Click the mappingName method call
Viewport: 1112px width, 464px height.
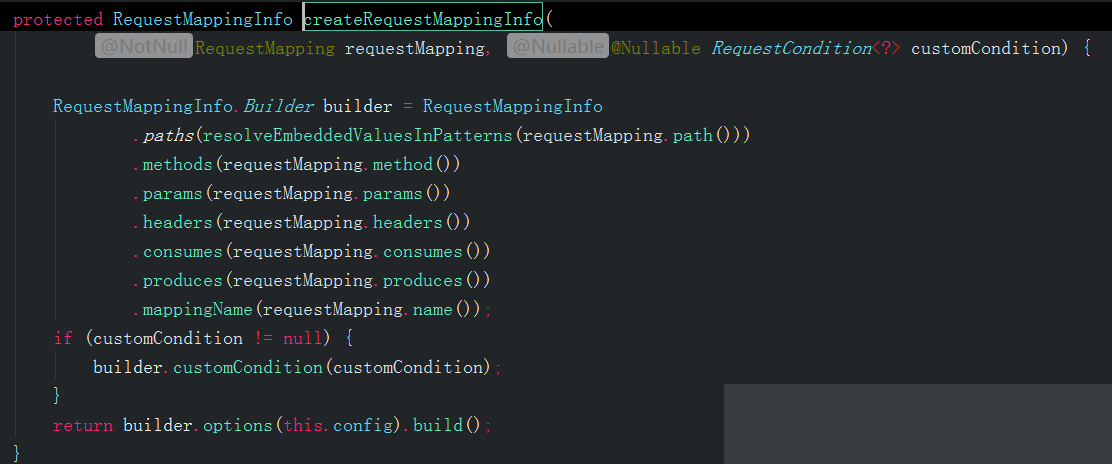pyautogui.click(x=197, y=309)
